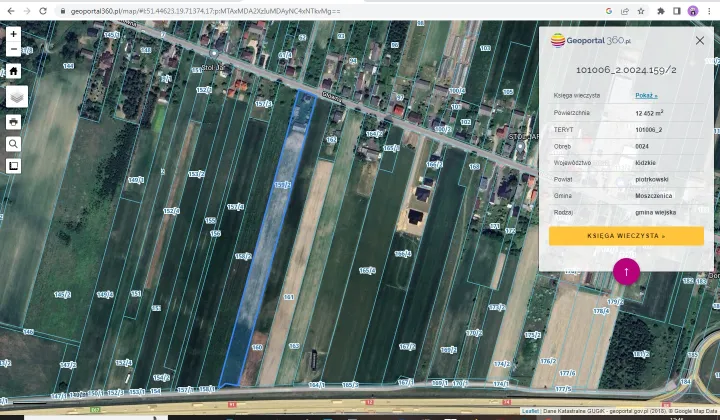Click the 'Pokaż »' land register link
Image resolution: width=720 pixels, height=420 pixels.
point(646,95)
